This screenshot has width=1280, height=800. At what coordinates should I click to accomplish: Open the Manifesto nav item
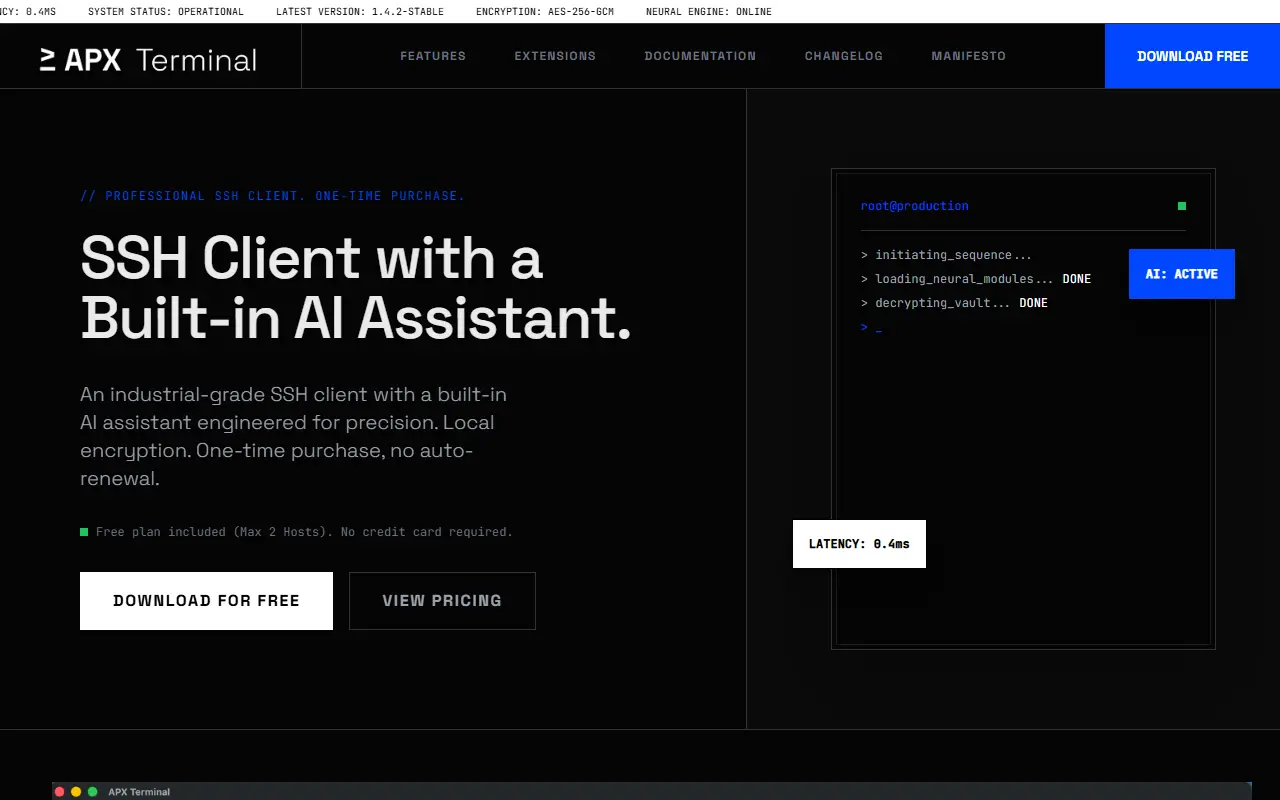point(968,56)
